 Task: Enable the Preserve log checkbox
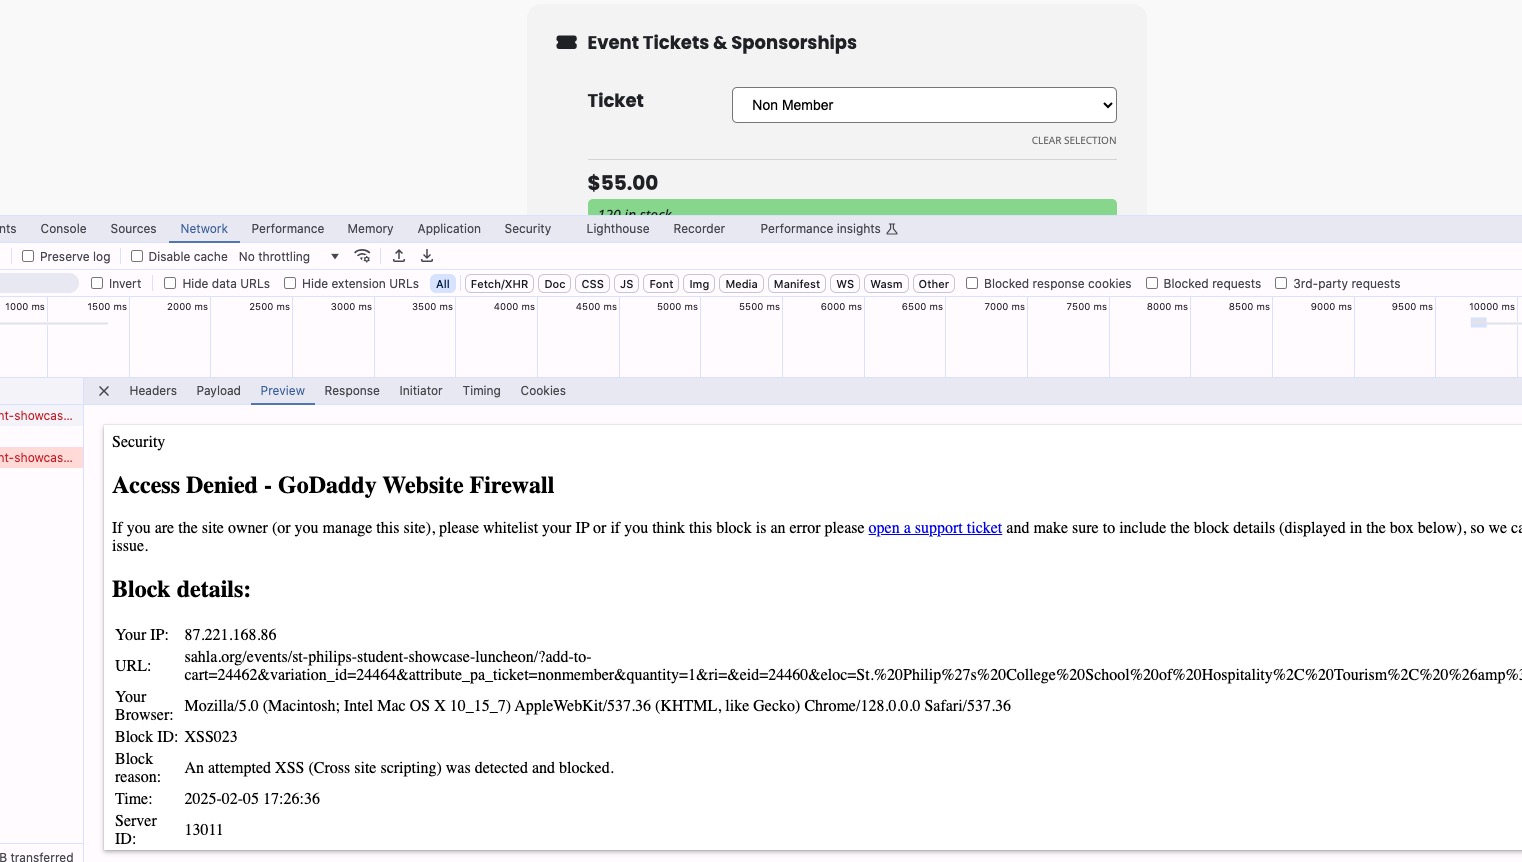(x=28, y=256)
